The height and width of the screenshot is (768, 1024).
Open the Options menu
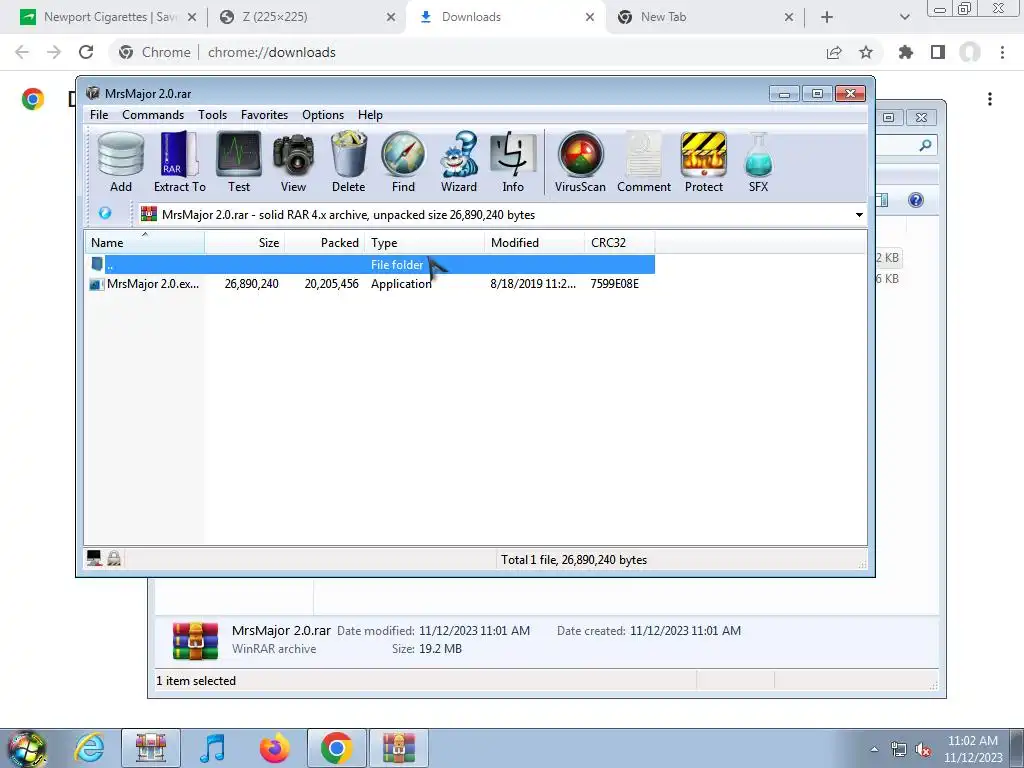[x=323, y=115]
